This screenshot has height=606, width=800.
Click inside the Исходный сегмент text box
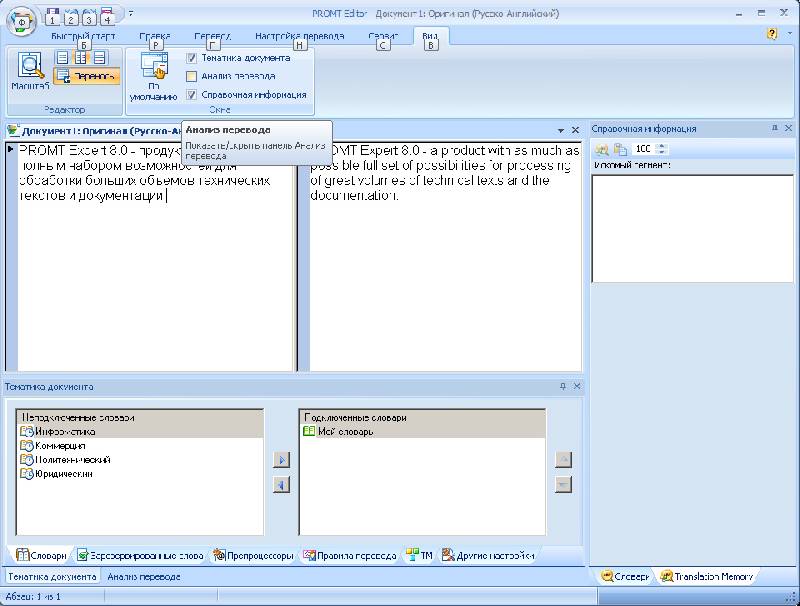tap(692, 229)
